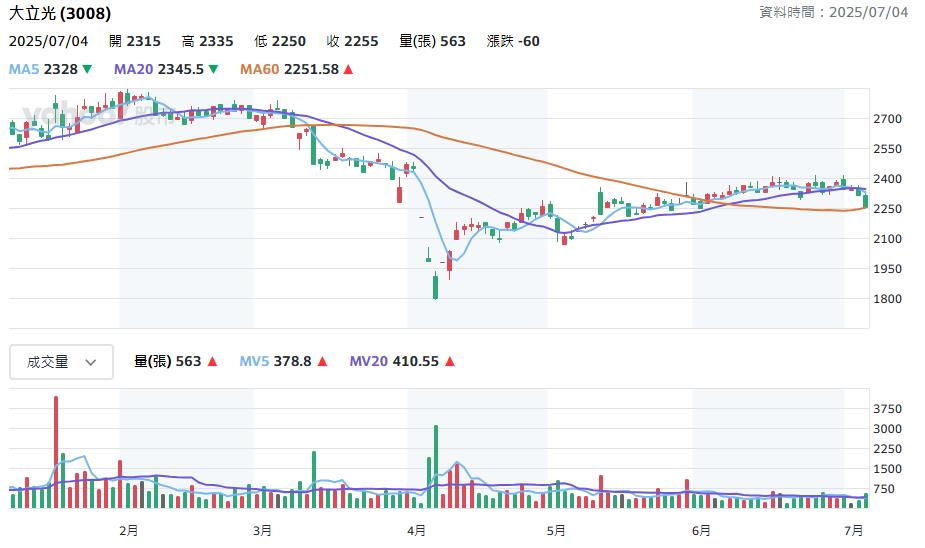Click the 7月 label on the time axis
This screenshot has width=925, height=548.
[854, 531]
